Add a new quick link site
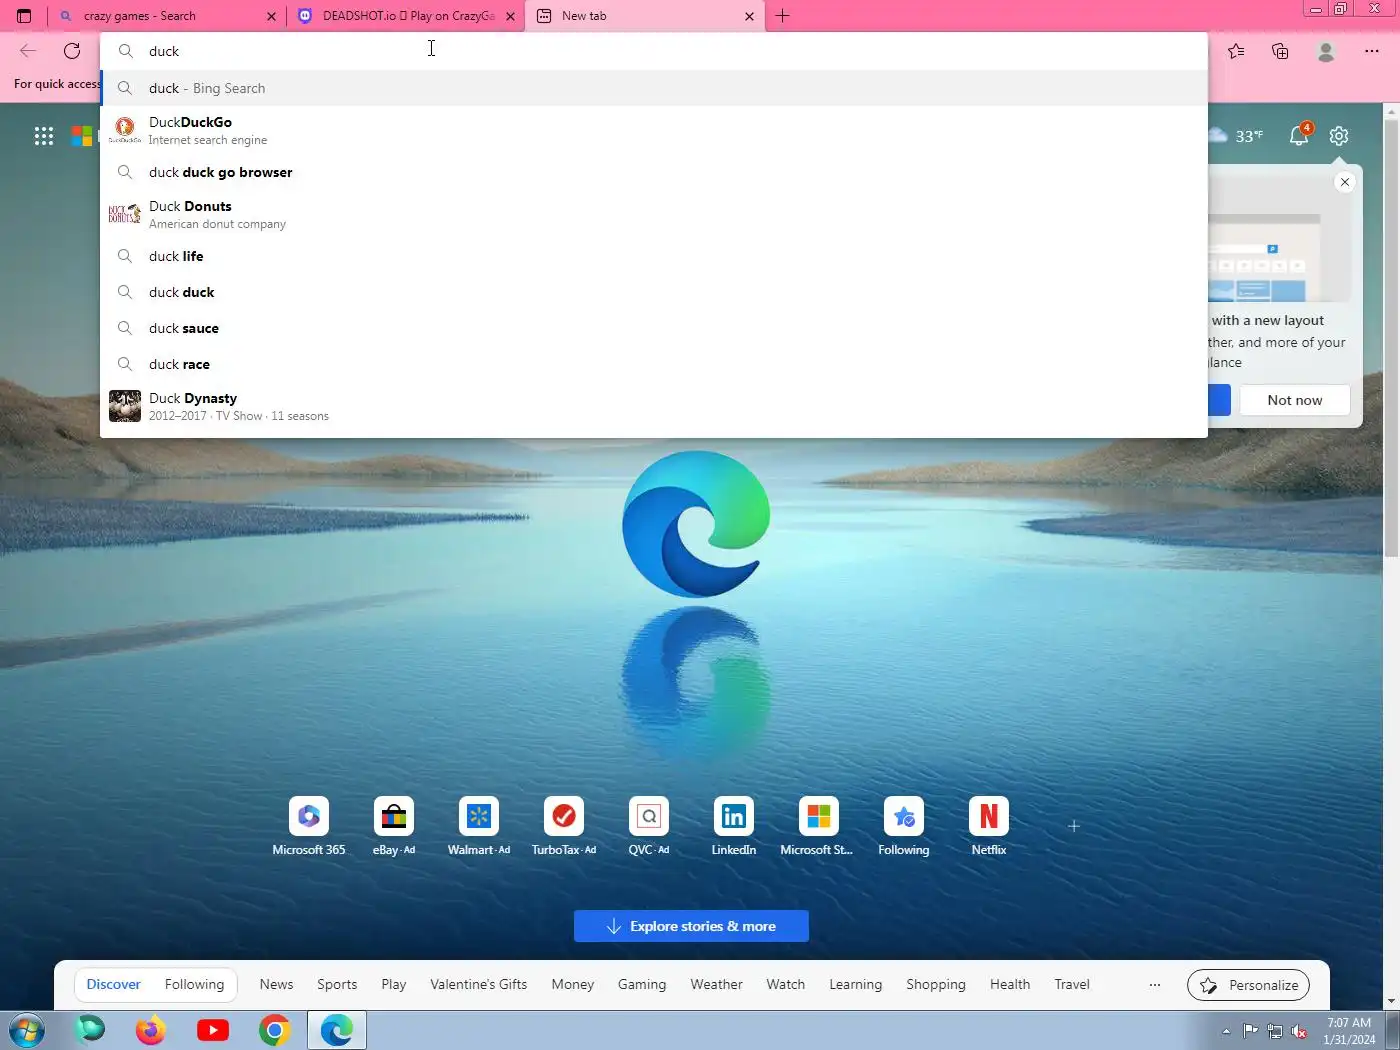This screenshot has width=1400, height=1050. click(x=1074, y=826)
